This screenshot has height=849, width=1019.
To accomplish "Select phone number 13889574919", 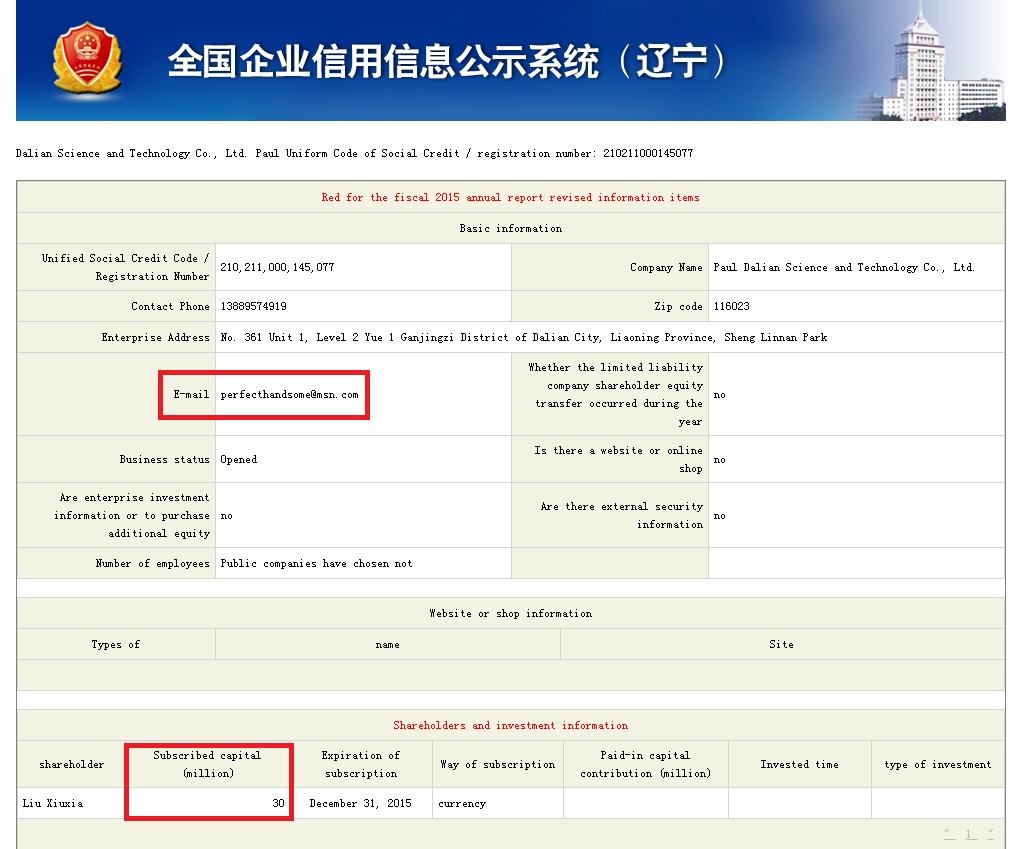I will (x=253, y=306).
